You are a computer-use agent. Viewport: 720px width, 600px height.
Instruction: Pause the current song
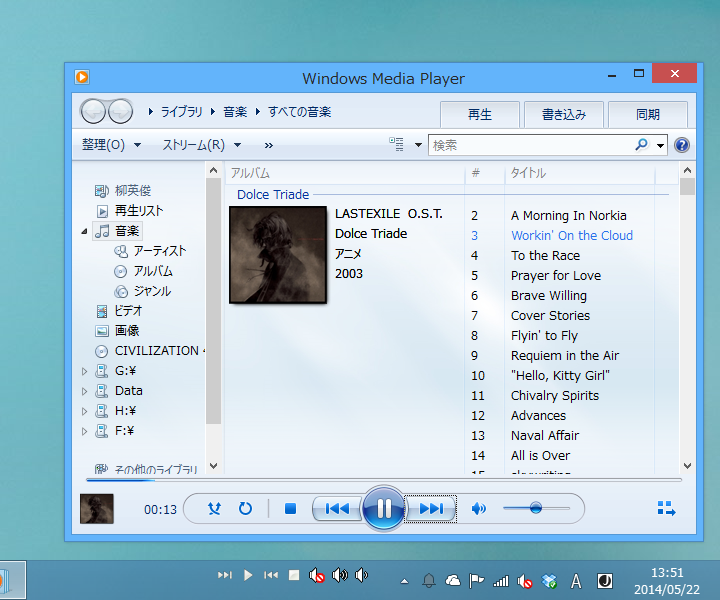tap(383, 508)
